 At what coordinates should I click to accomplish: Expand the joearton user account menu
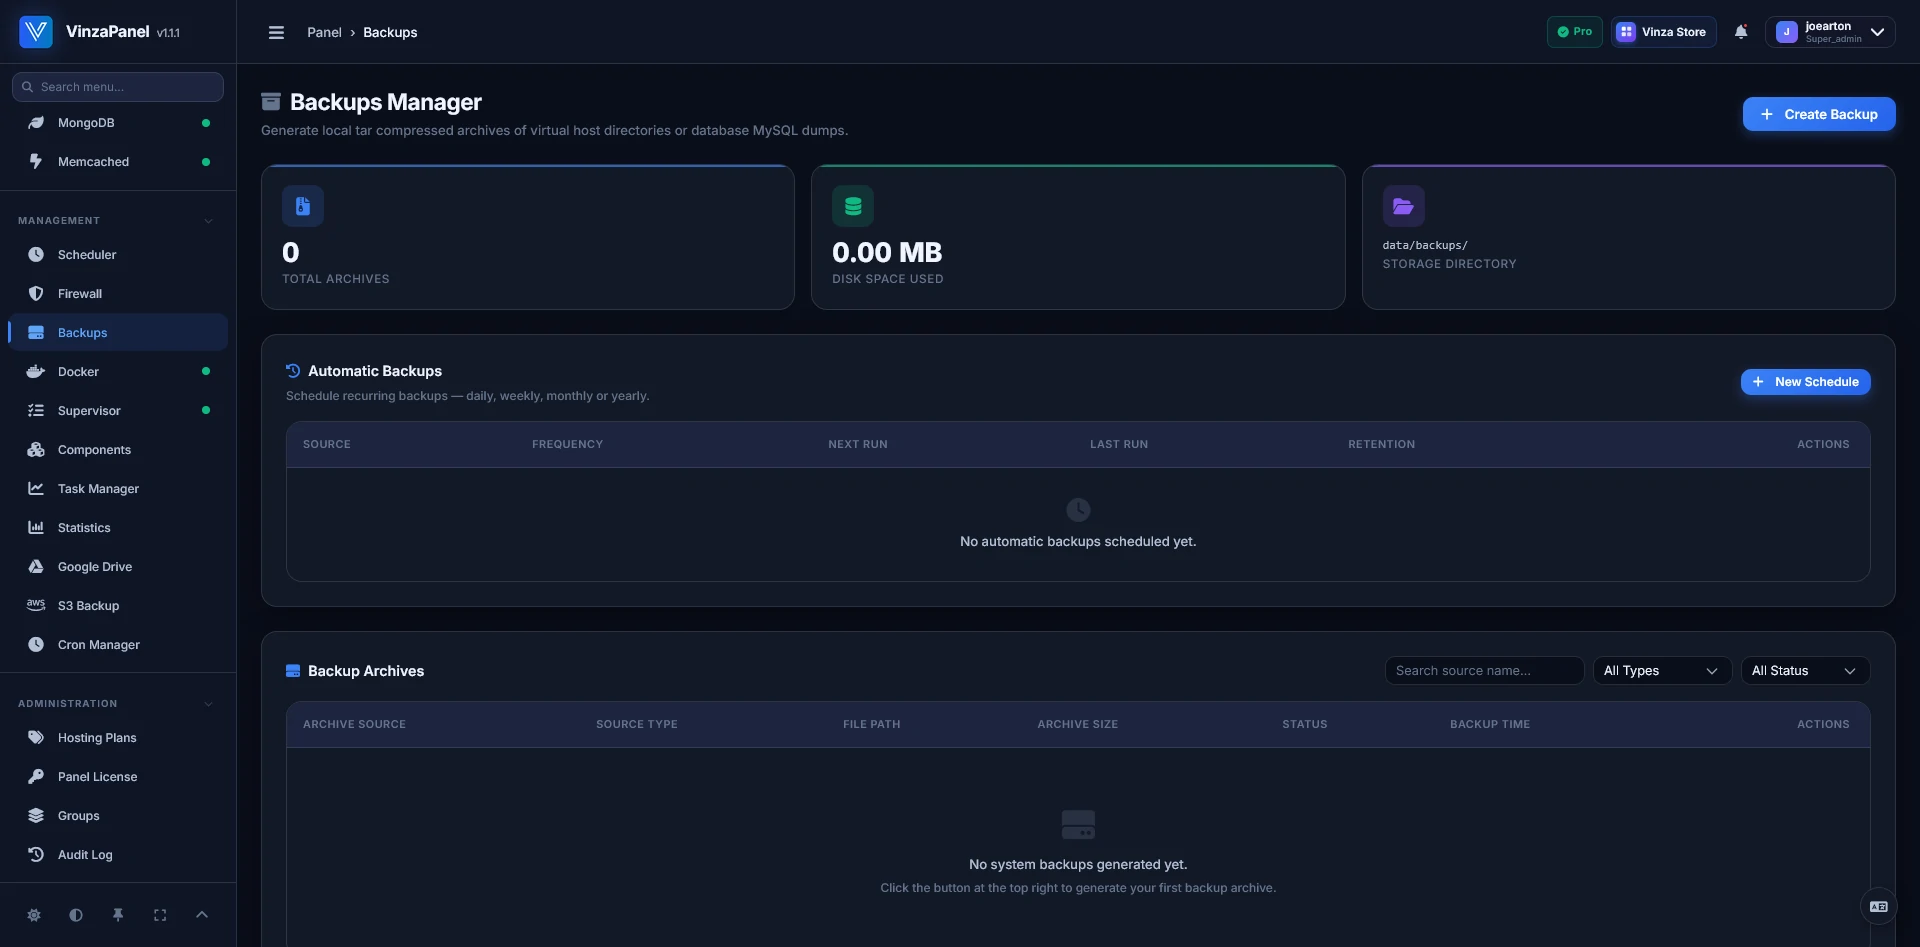click(x=1830, y=32)
